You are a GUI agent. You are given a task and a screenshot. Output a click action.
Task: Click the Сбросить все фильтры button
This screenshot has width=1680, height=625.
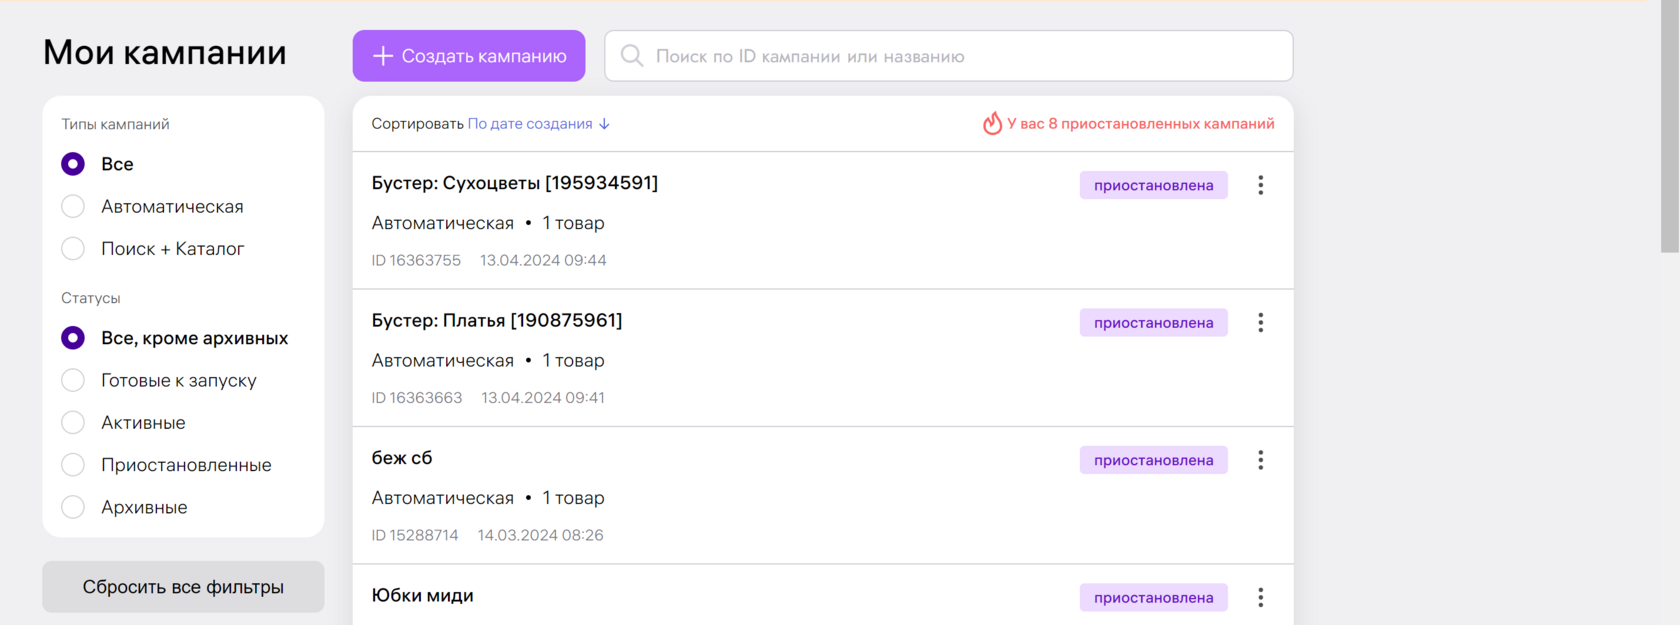183,587
